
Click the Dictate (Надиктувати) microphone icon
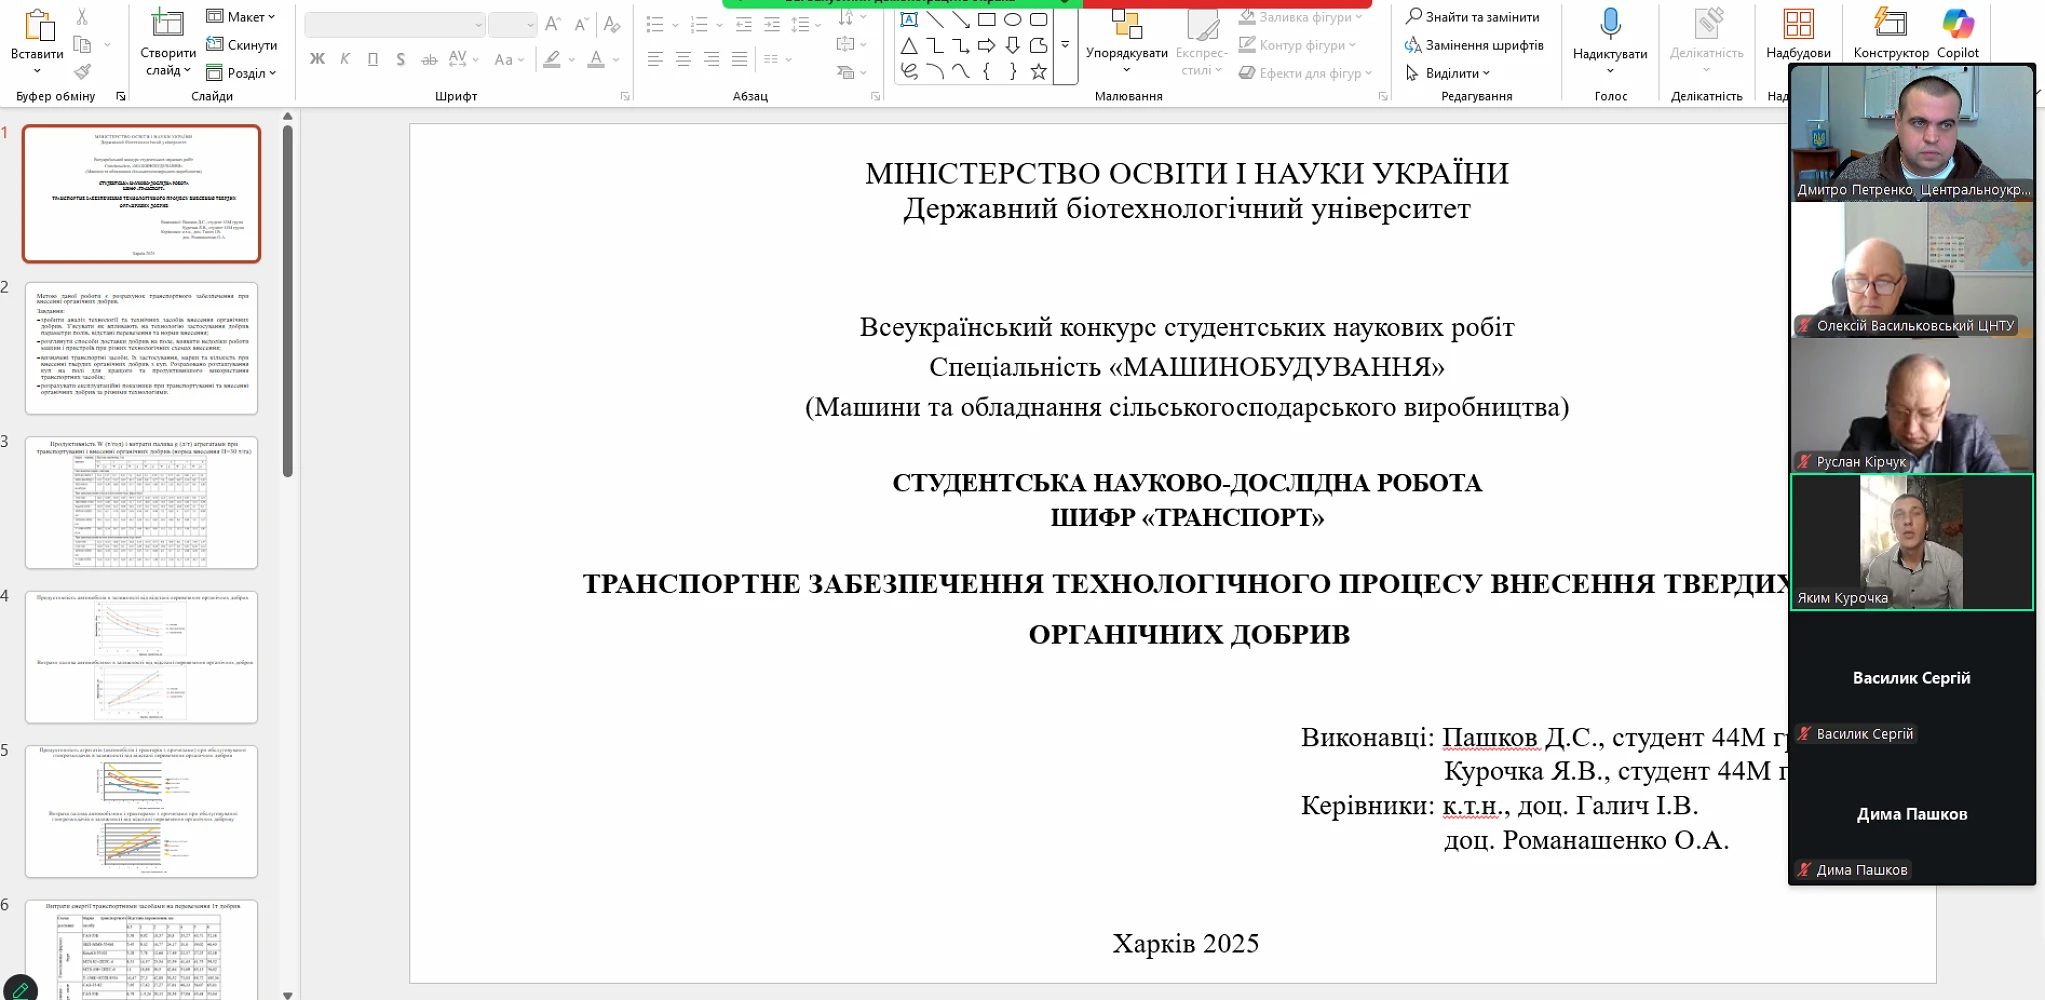1610,25
